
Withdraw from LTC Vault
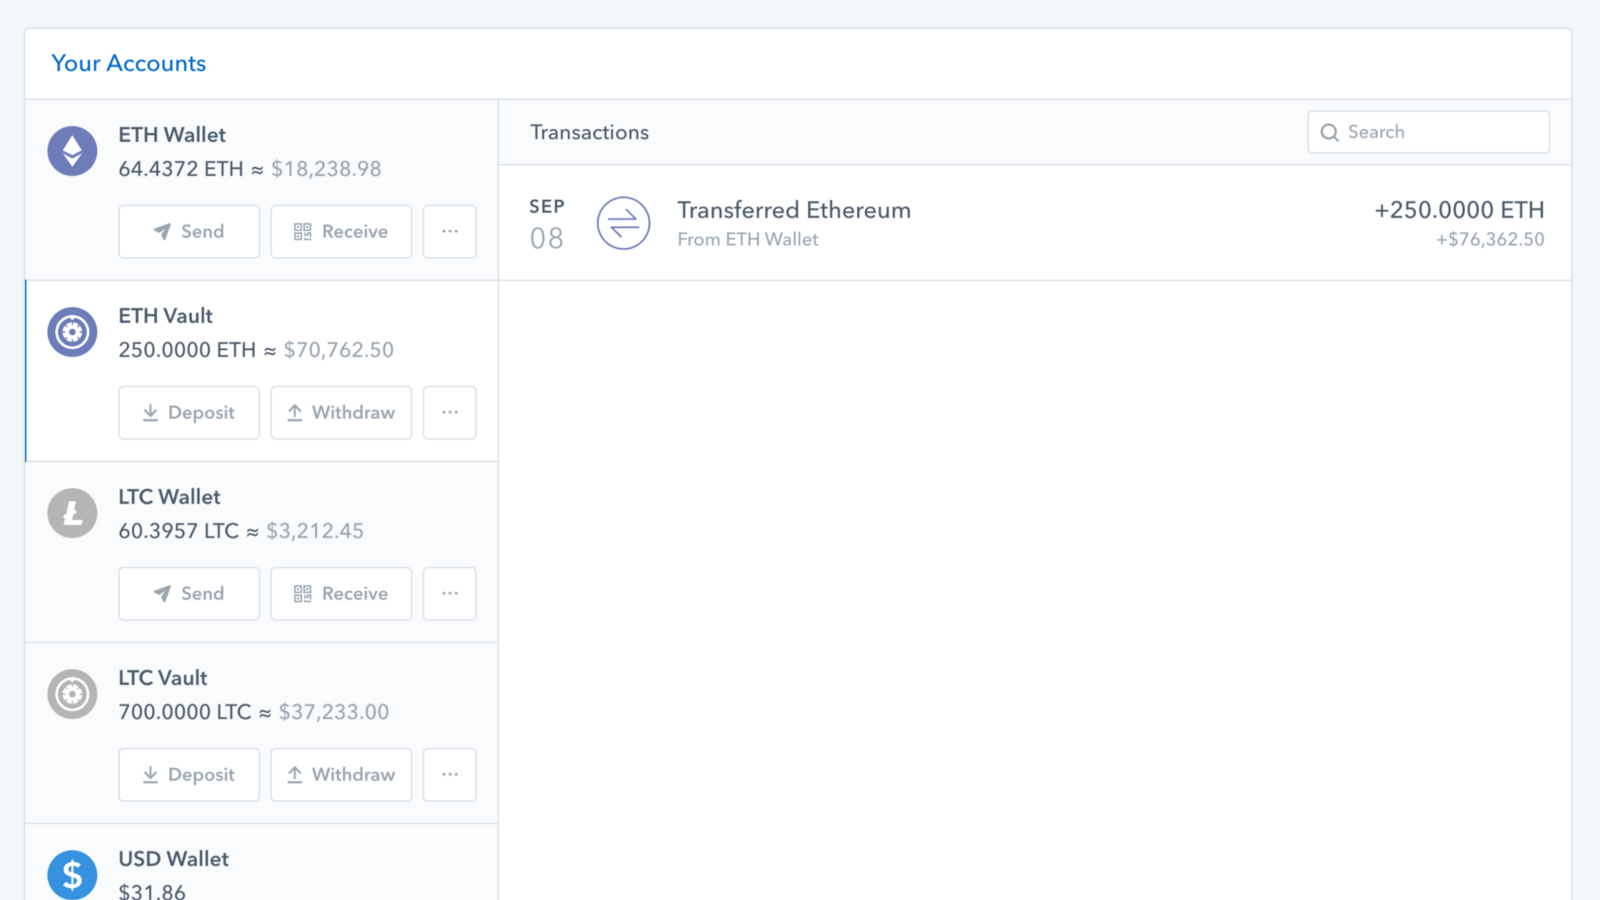tap(341, 774)
